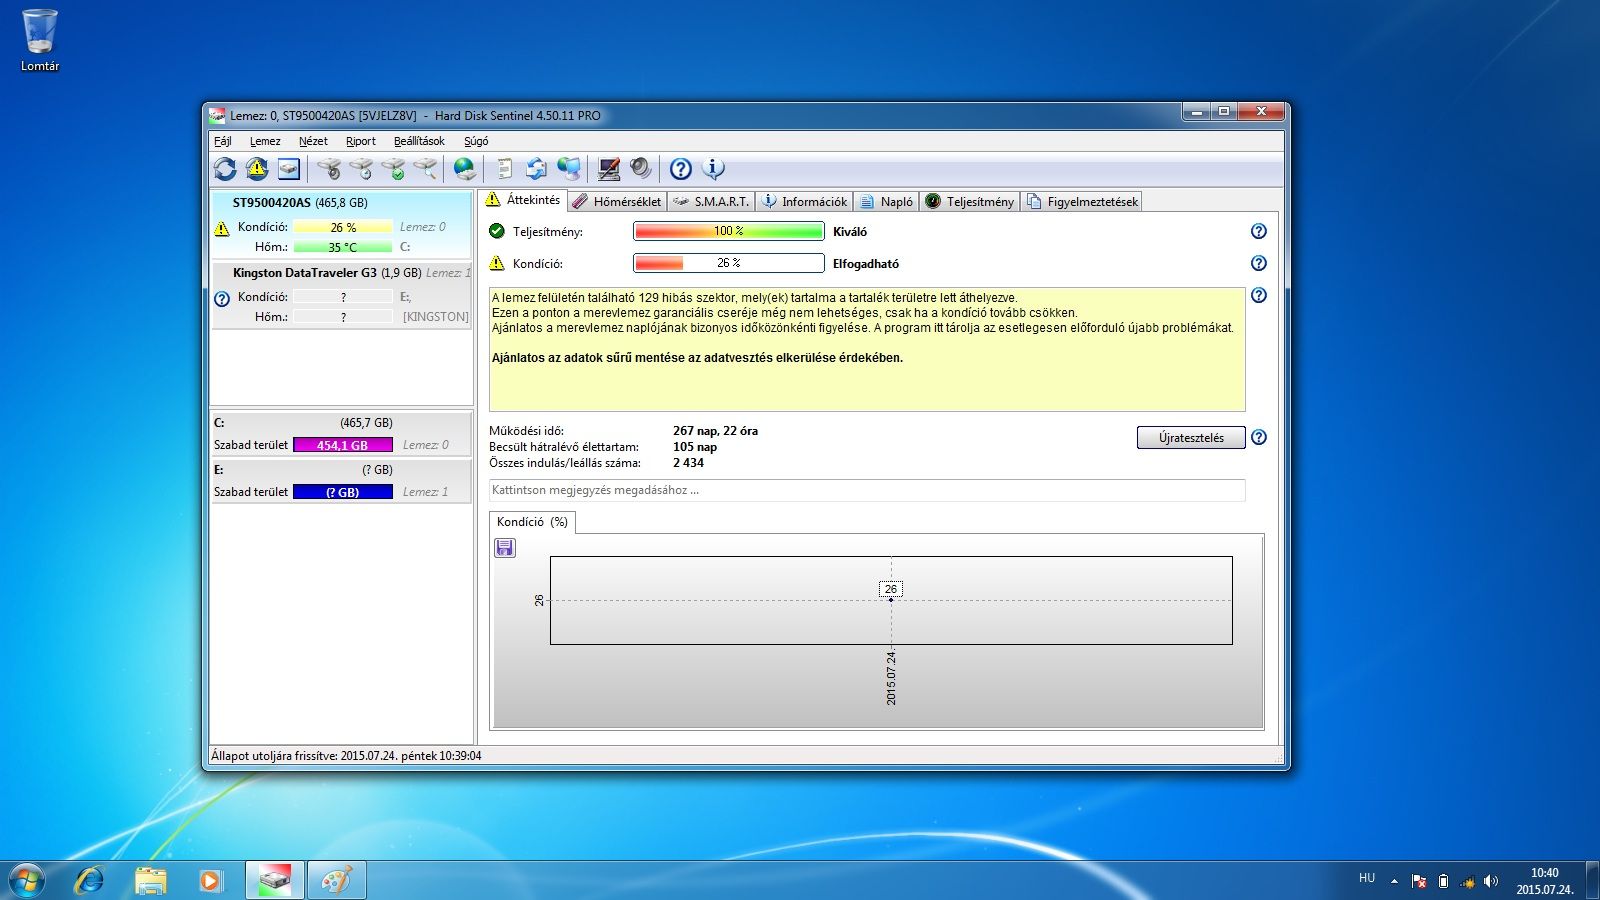Viewport: 1600px width, 900px height.
Task: Click the disk panel toolbar icon
Action: coord(289,169)
